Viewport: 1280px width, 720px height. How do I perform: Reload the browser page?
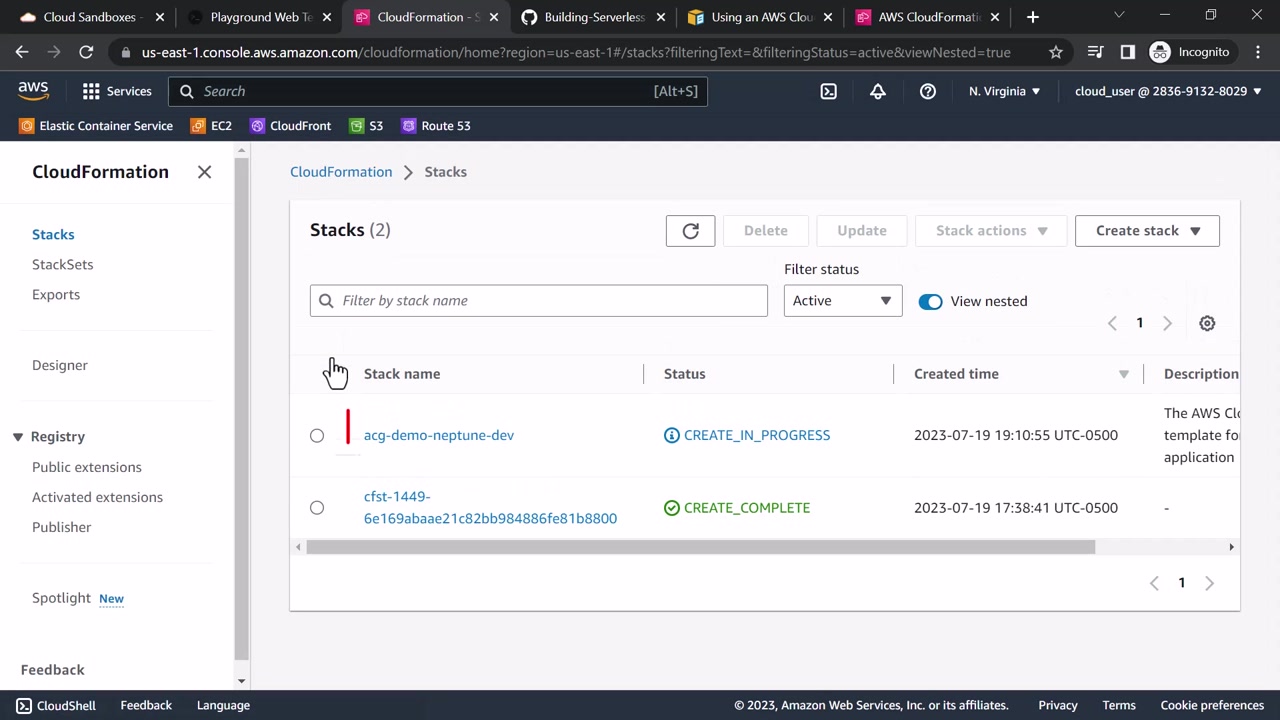(86, 52)
